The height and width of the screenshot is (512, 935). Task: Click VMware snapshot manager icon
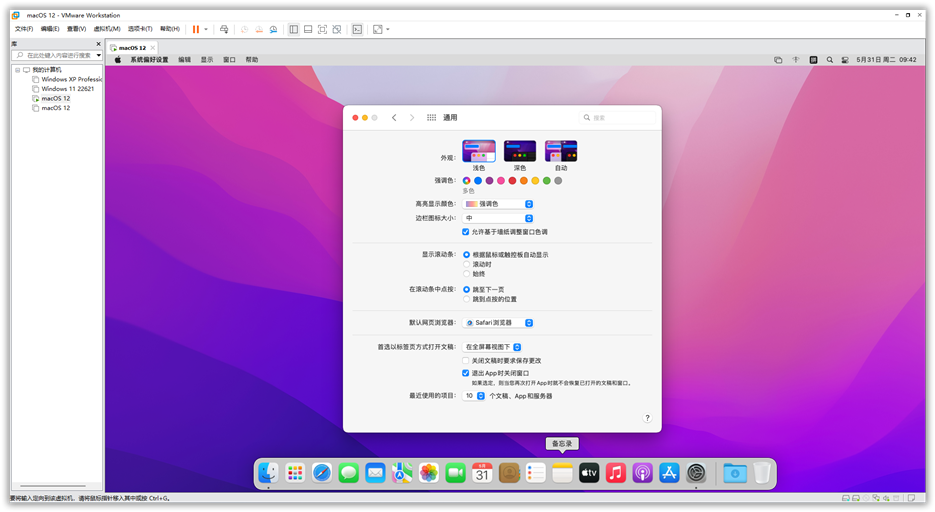[x=273, y=29]
